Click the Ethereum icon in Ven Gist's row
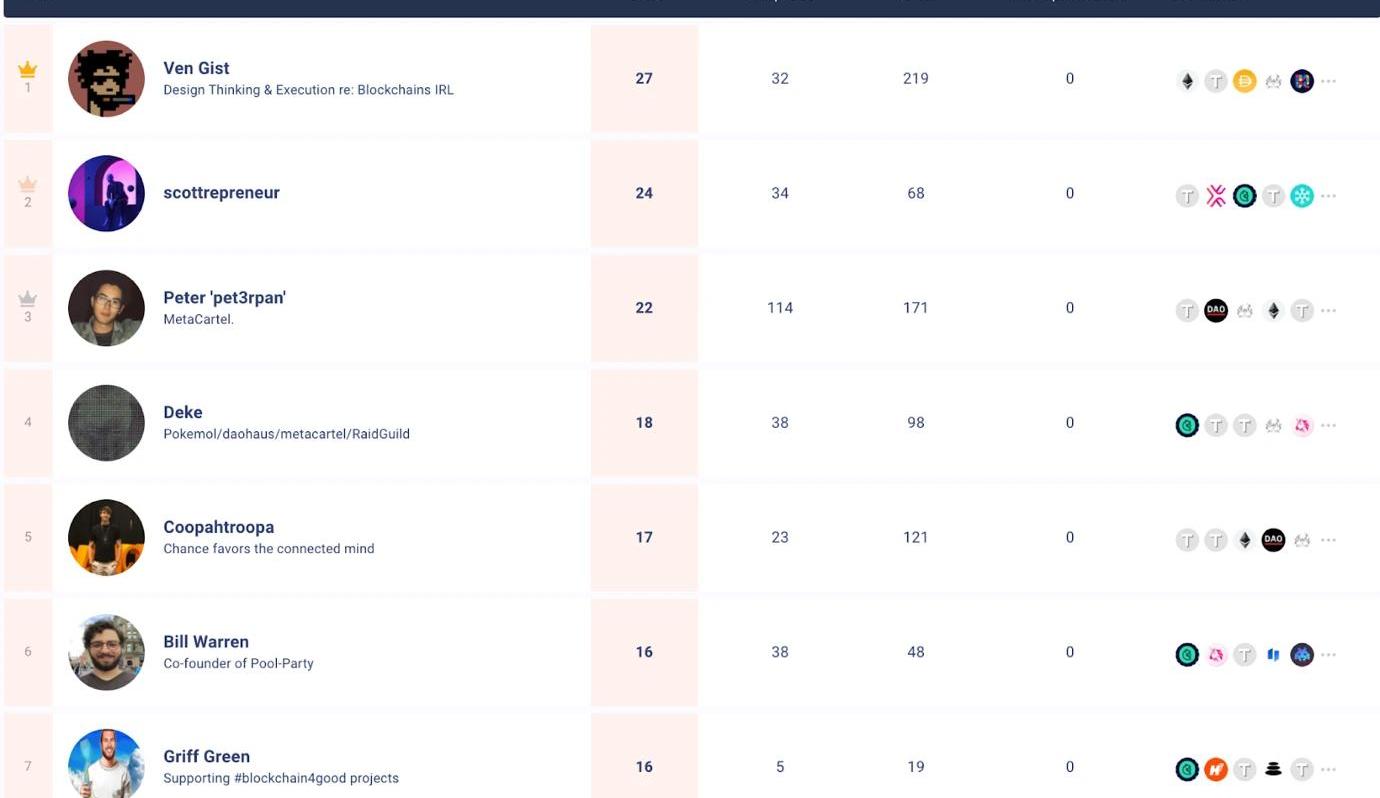 click(1187, 81)
